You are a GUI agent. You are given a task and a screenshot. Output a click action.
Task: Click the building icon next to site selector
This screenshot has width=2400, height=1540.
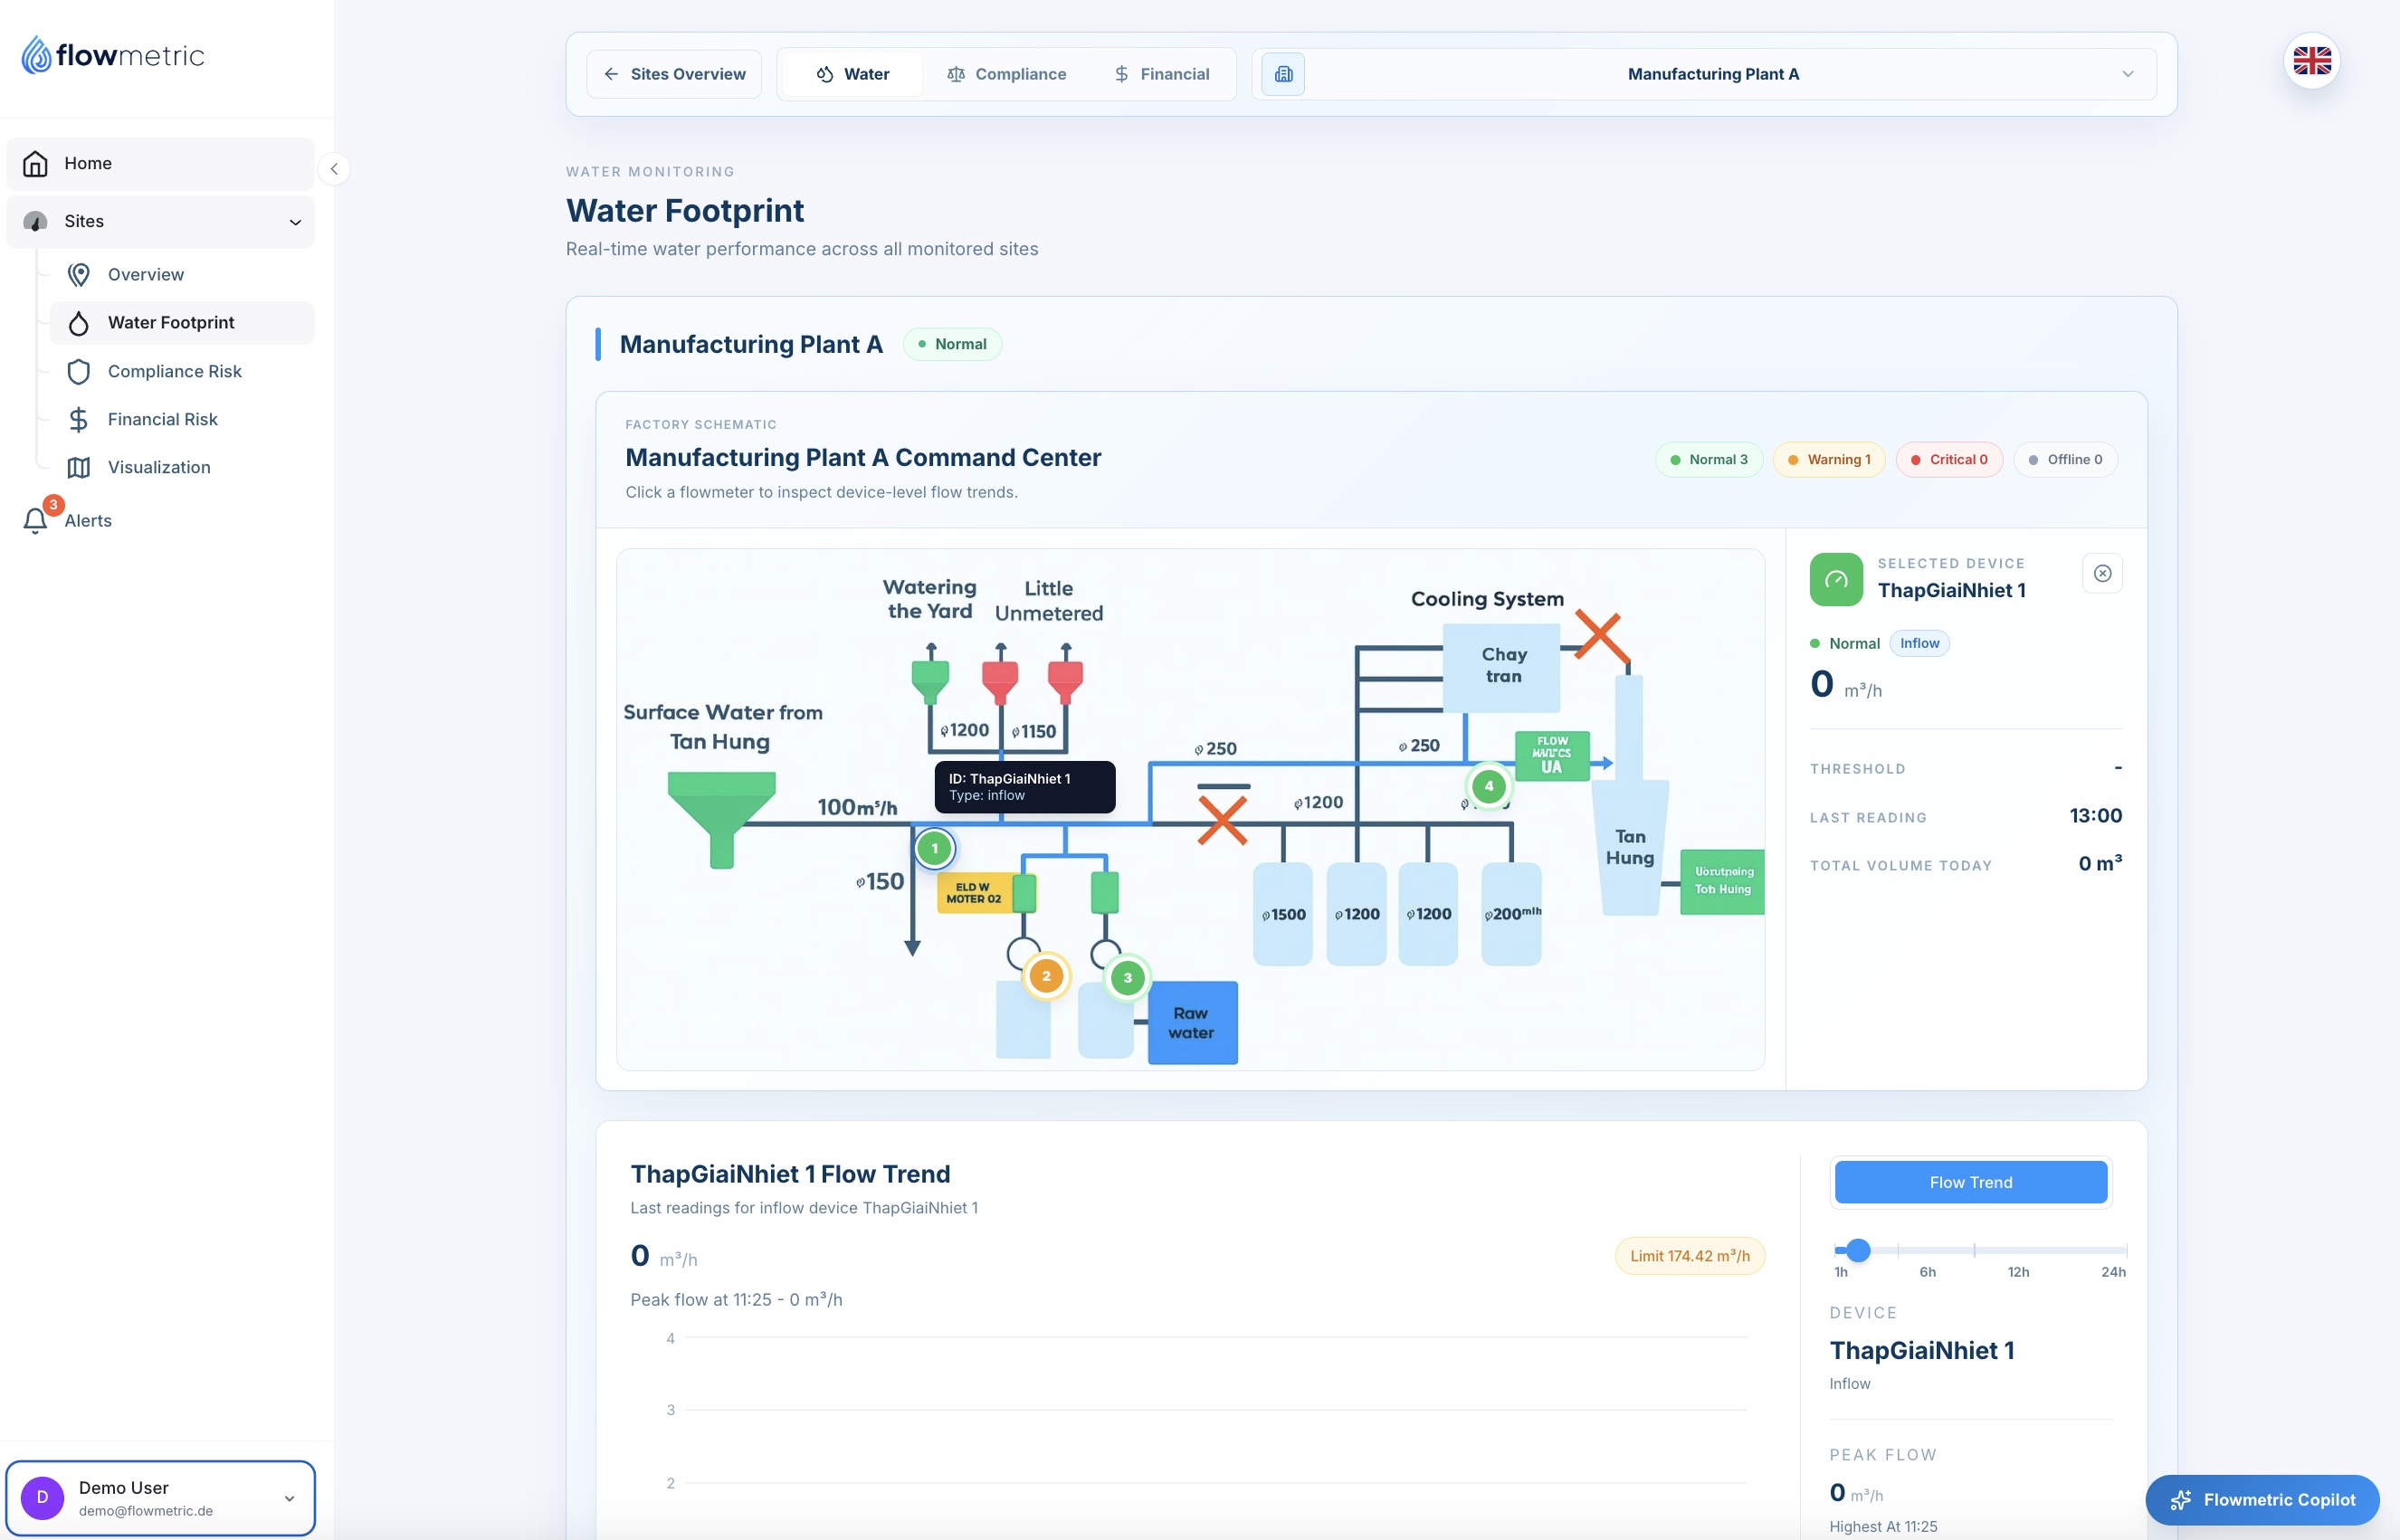[1283, 74]
